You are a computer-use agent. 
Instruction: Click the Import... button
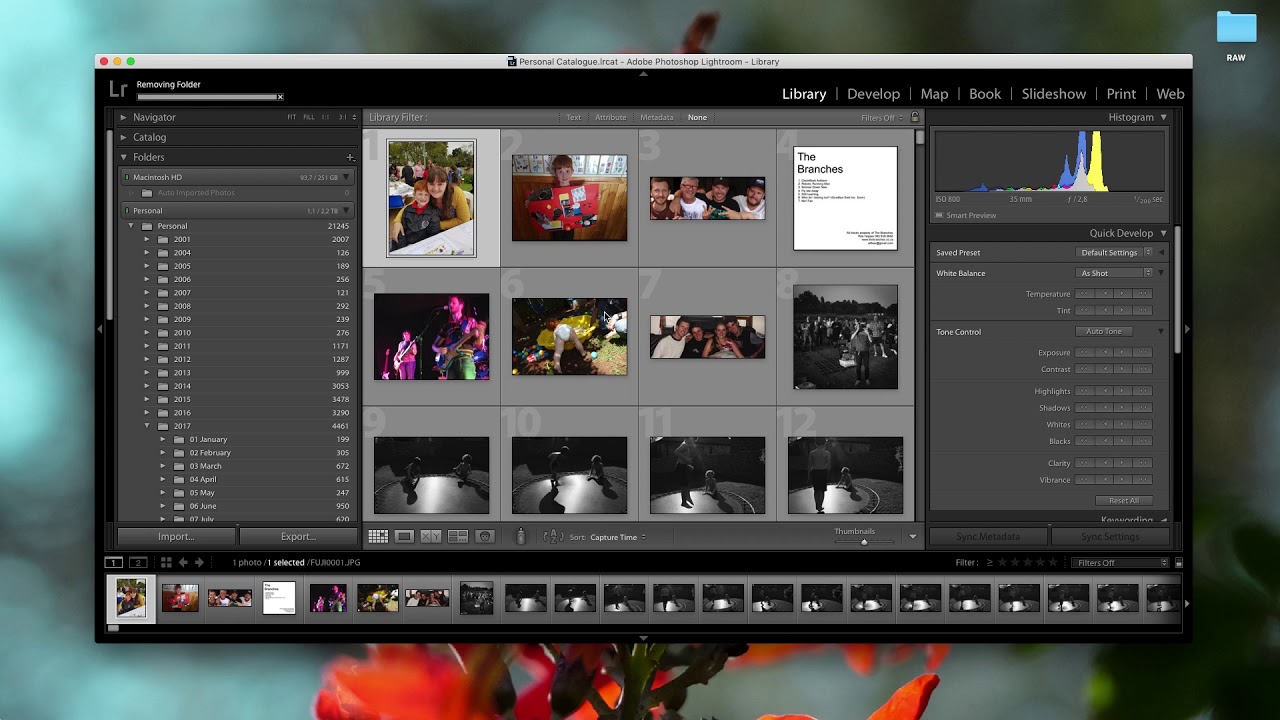[x=176, y=537]
